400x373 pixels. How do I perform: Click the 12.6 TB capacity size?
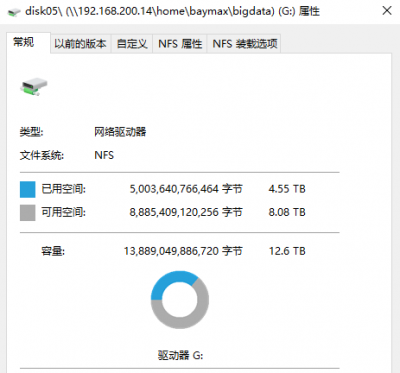(287, 251)
